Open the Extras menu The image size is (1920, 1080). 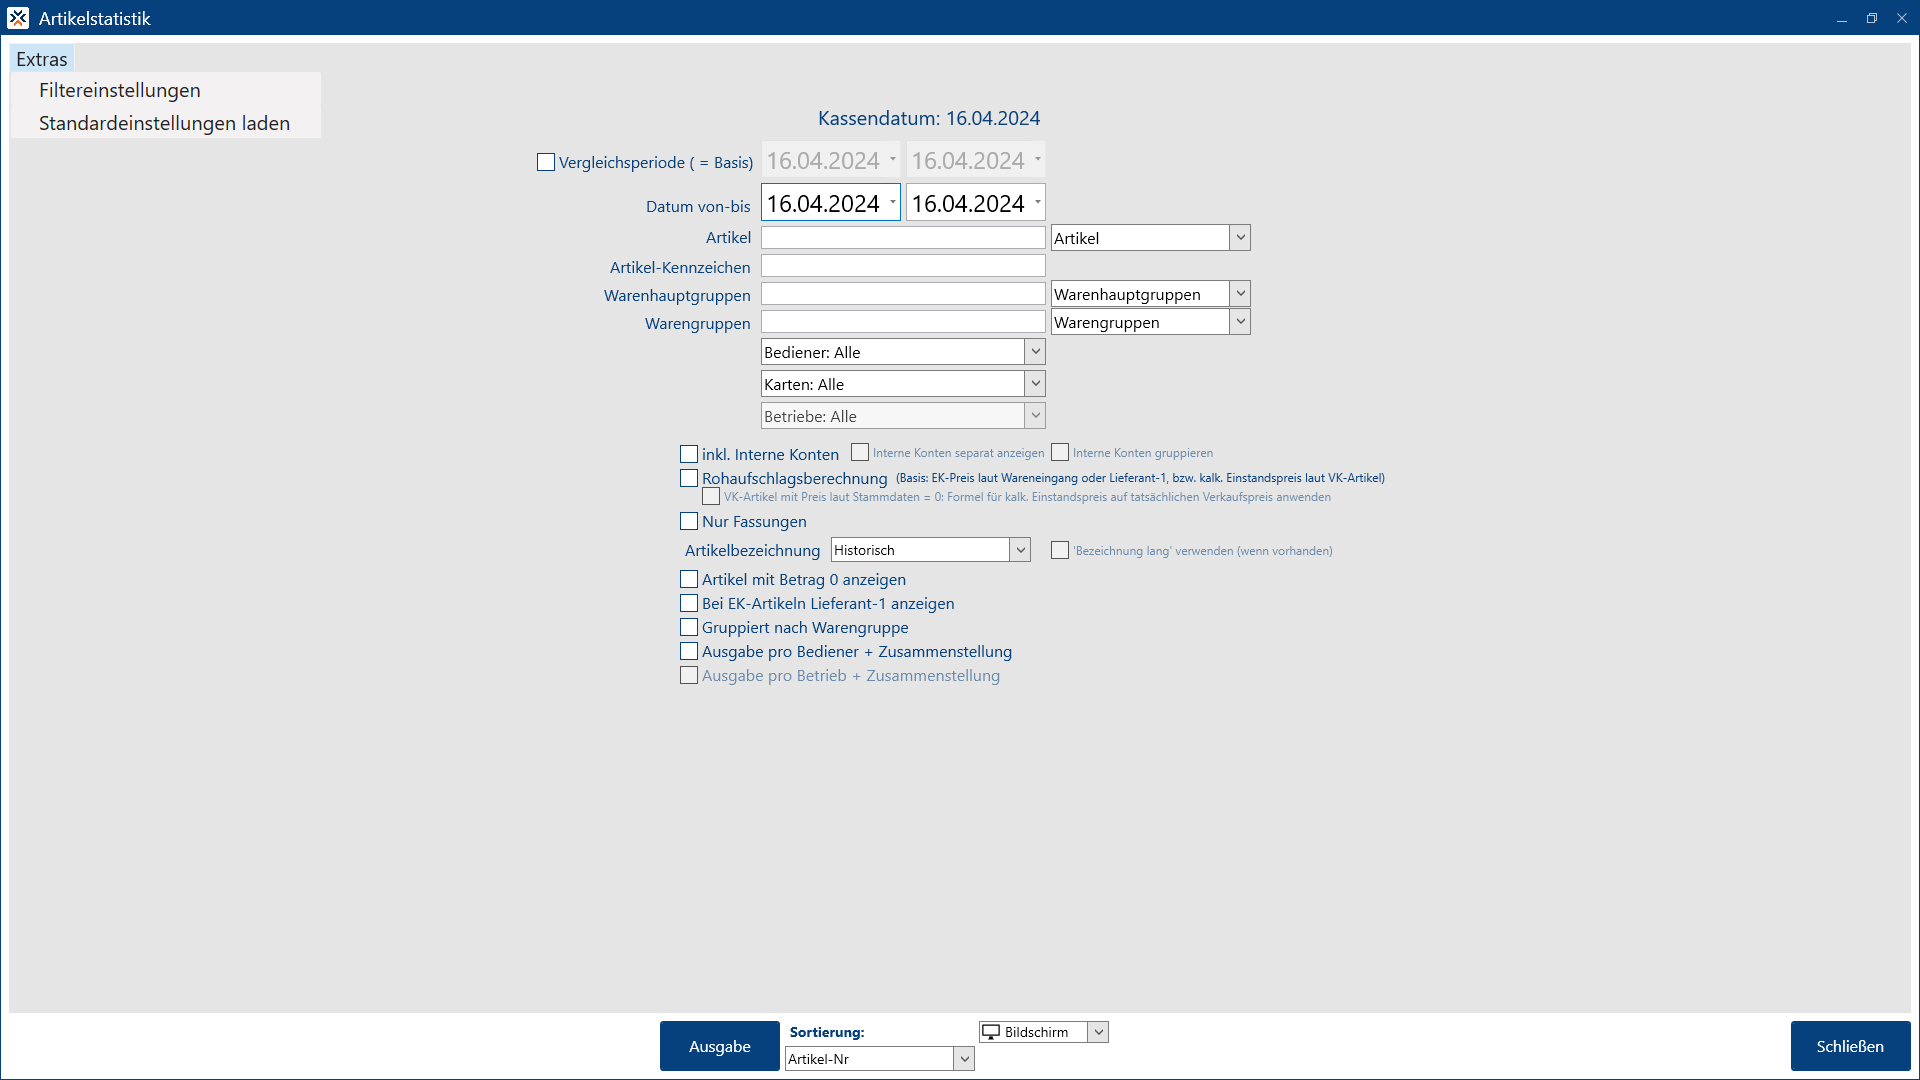click(42, 59)
